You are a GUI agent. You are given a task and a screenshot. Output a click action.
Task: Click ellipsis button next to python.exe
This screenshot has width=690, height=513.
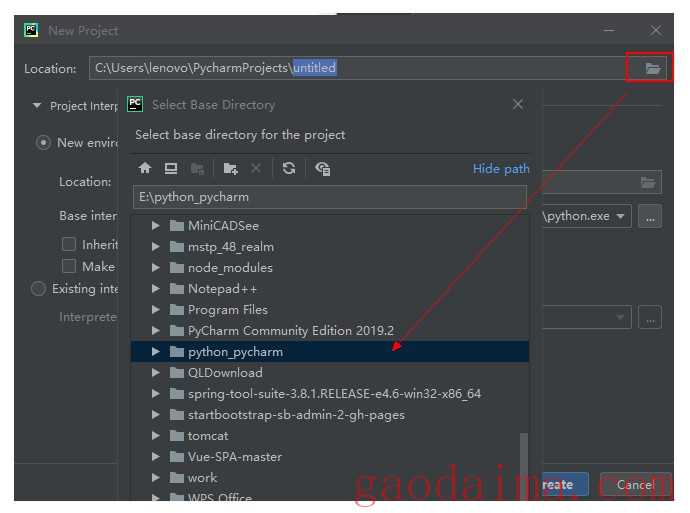tap(650, 216)
